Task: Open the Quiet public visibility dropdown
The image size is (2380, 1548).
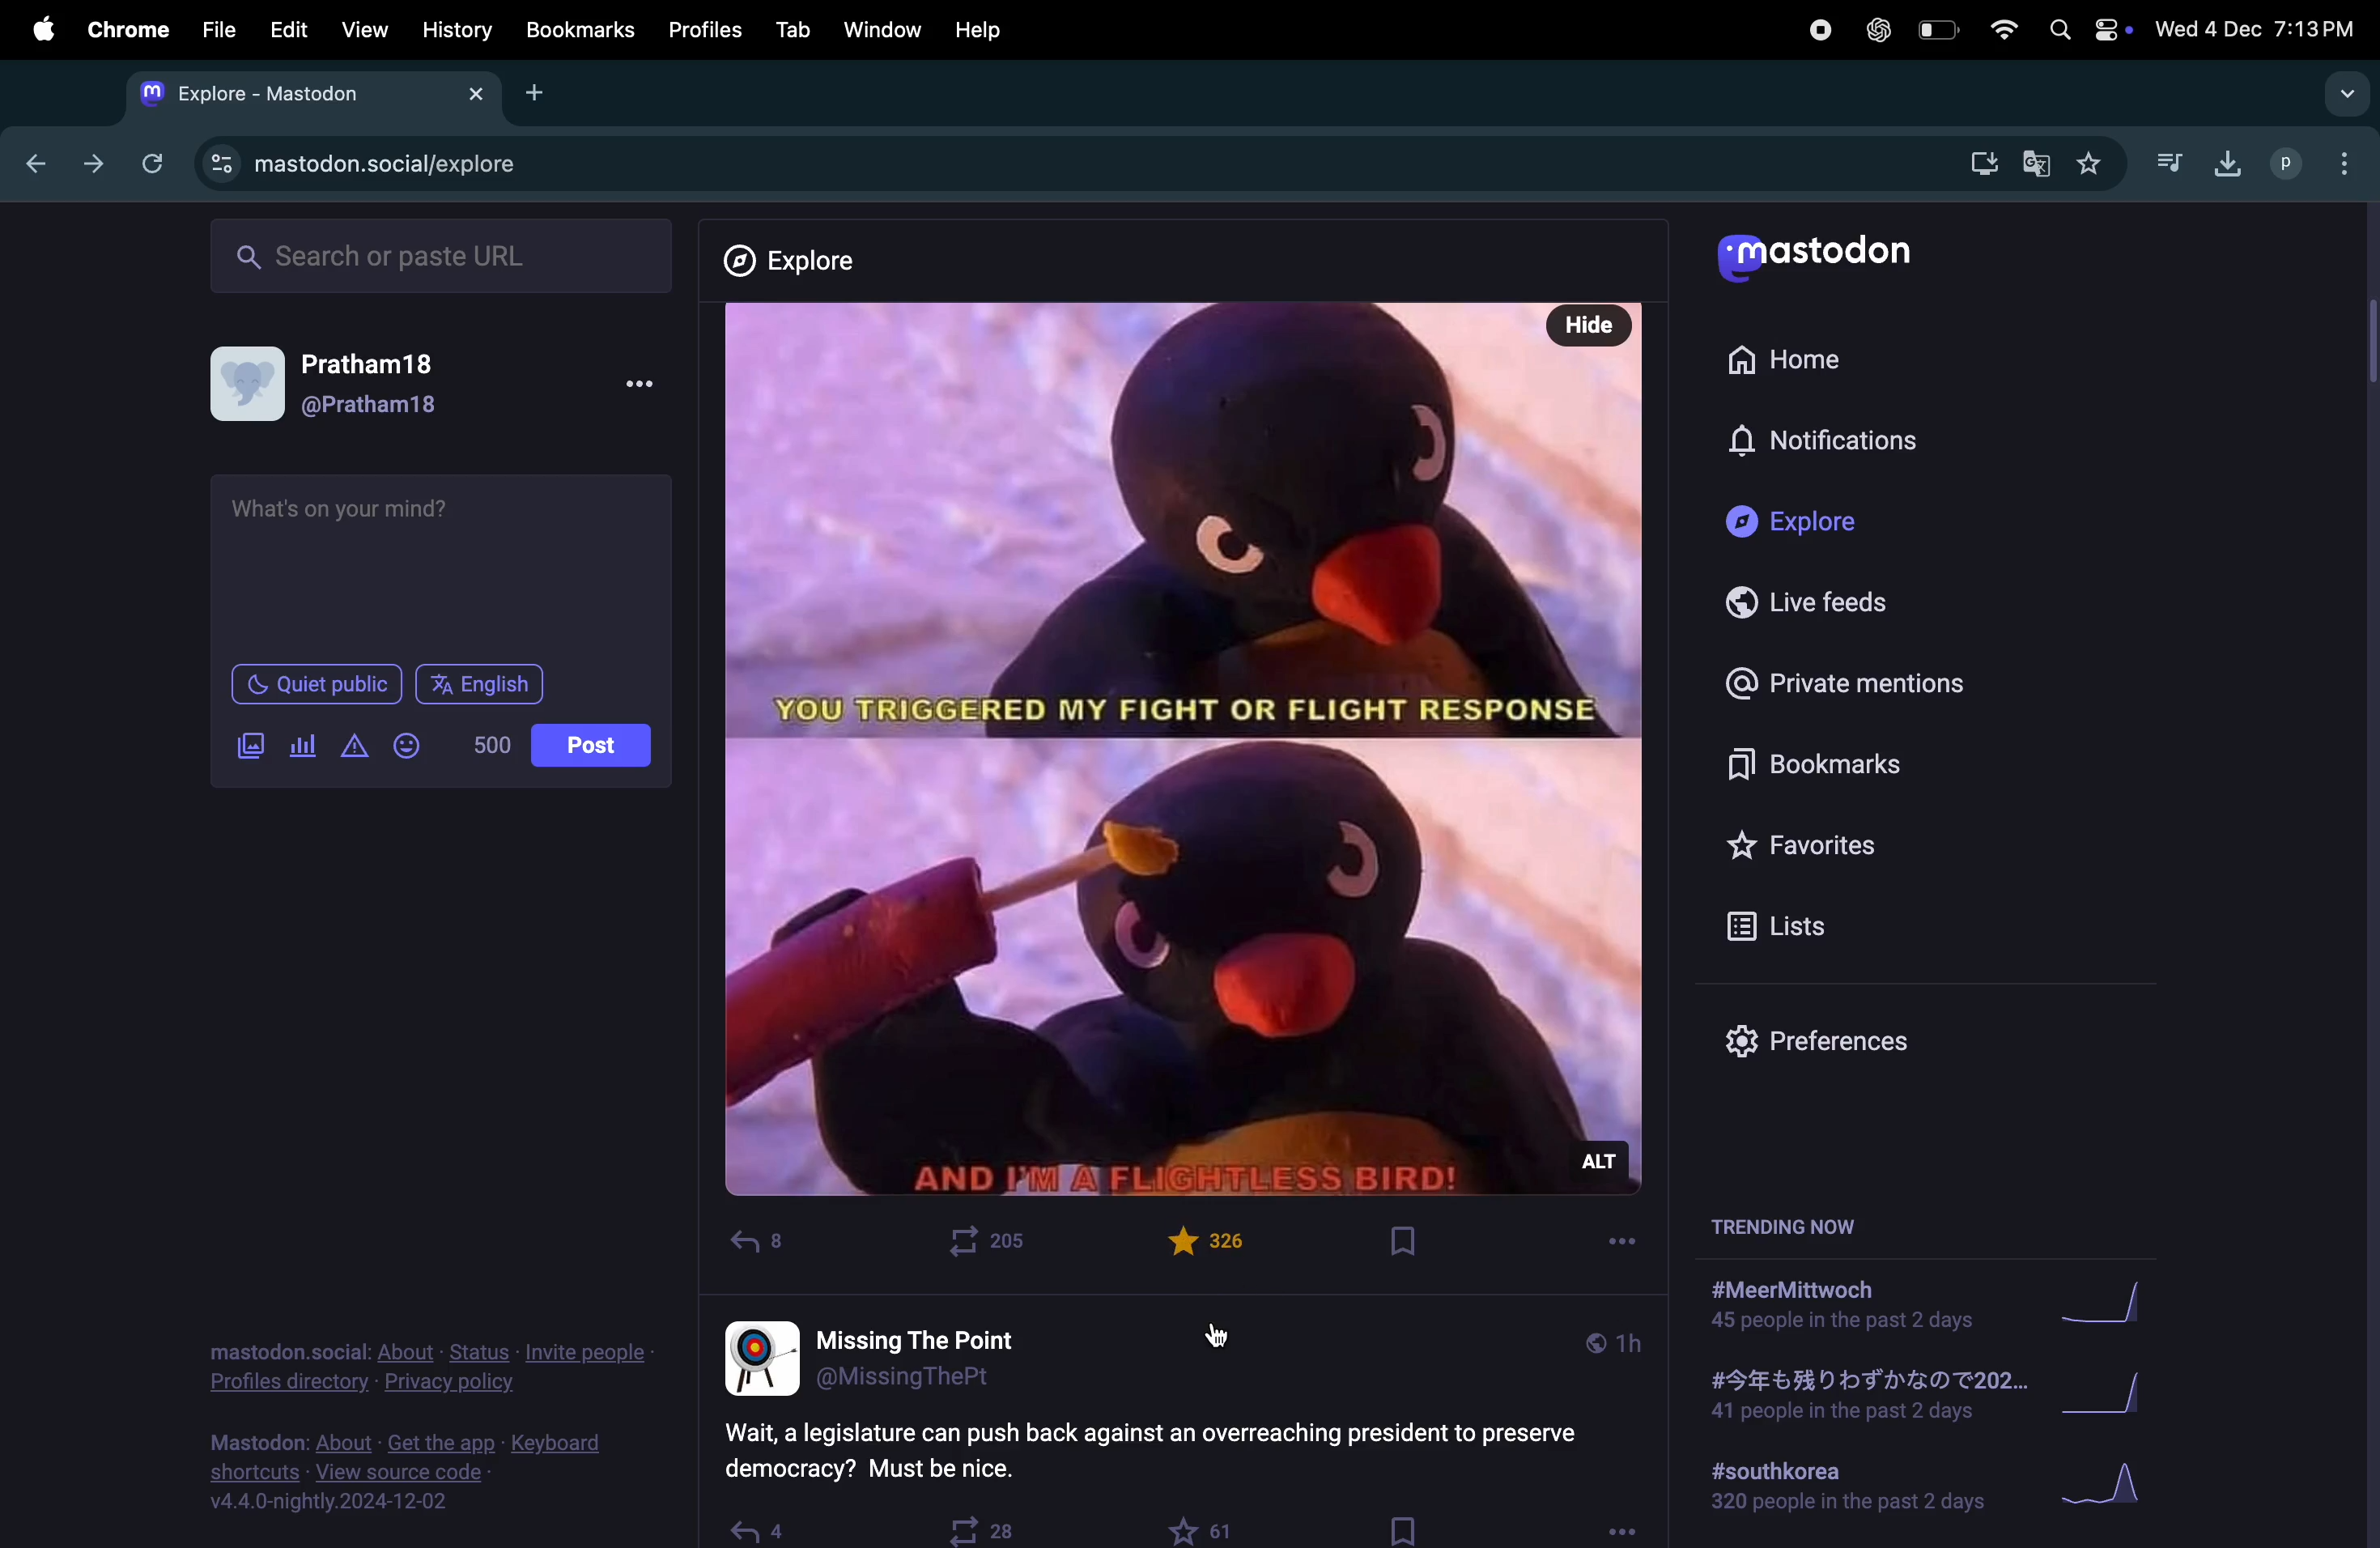Action: click(x=316, y=685)
